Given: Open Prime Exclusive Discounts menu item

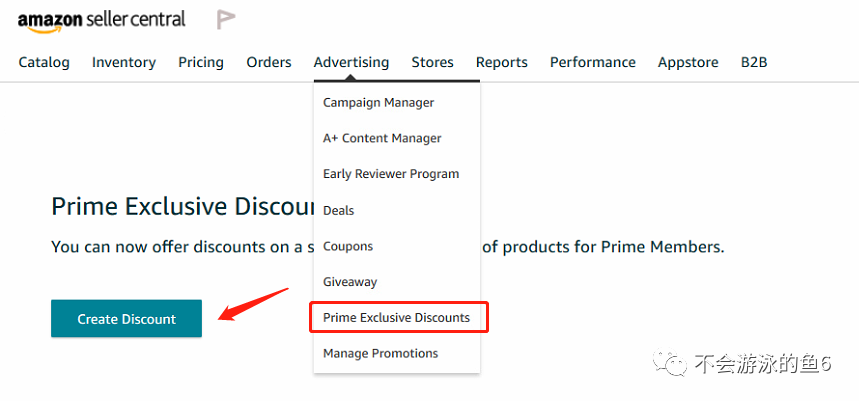Looking at the screenshot, I should [396, 317].
